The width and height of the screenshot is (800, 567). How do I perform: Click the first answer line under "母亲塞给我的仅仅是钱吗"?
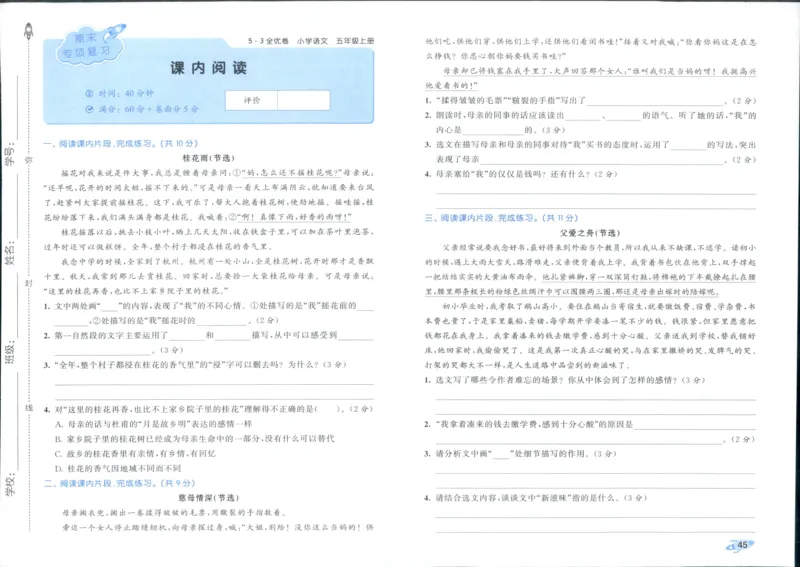tap(595, 193)
